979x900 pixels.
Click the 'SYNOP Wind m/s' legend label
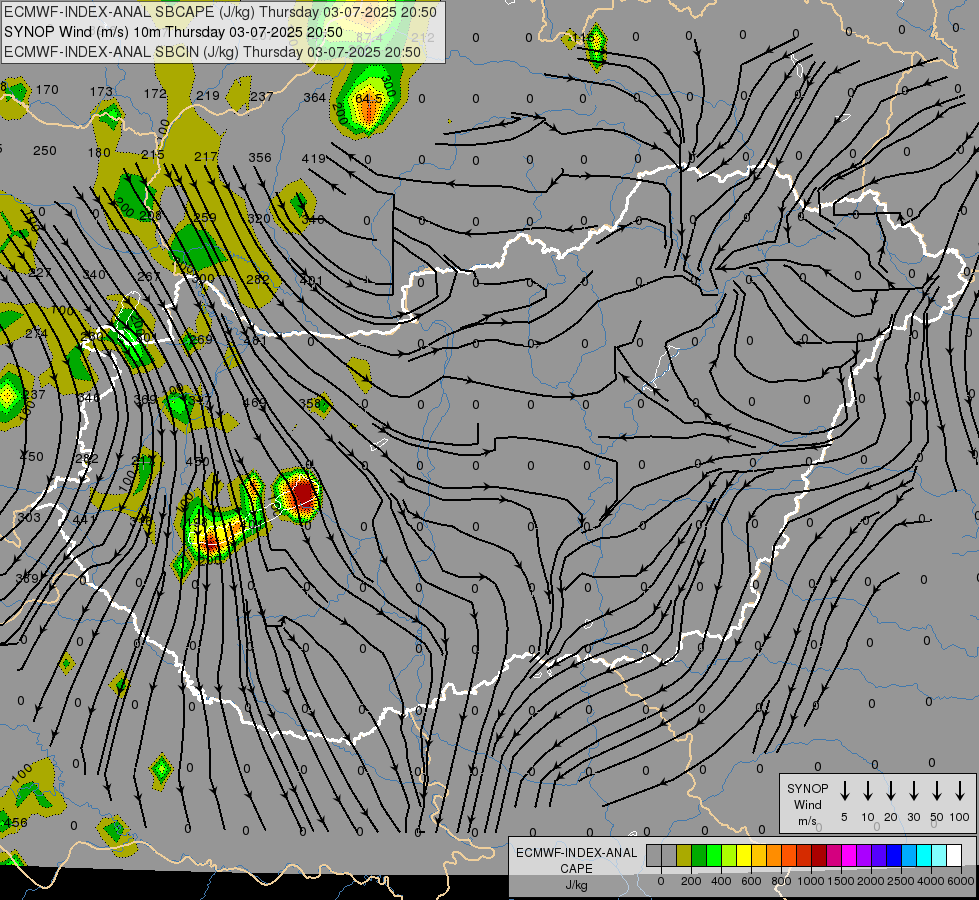[807, 804]
